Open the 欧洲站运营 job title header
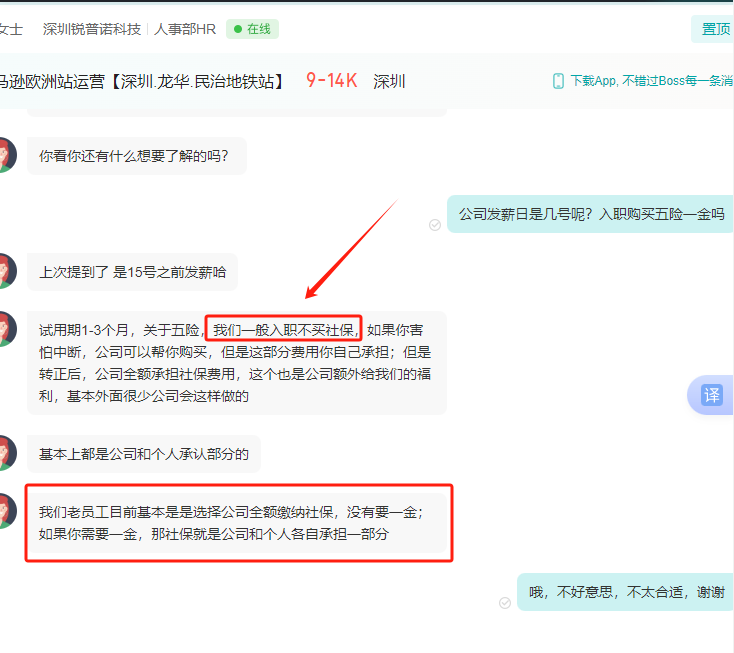734x653 pixels. coord(140,81)
